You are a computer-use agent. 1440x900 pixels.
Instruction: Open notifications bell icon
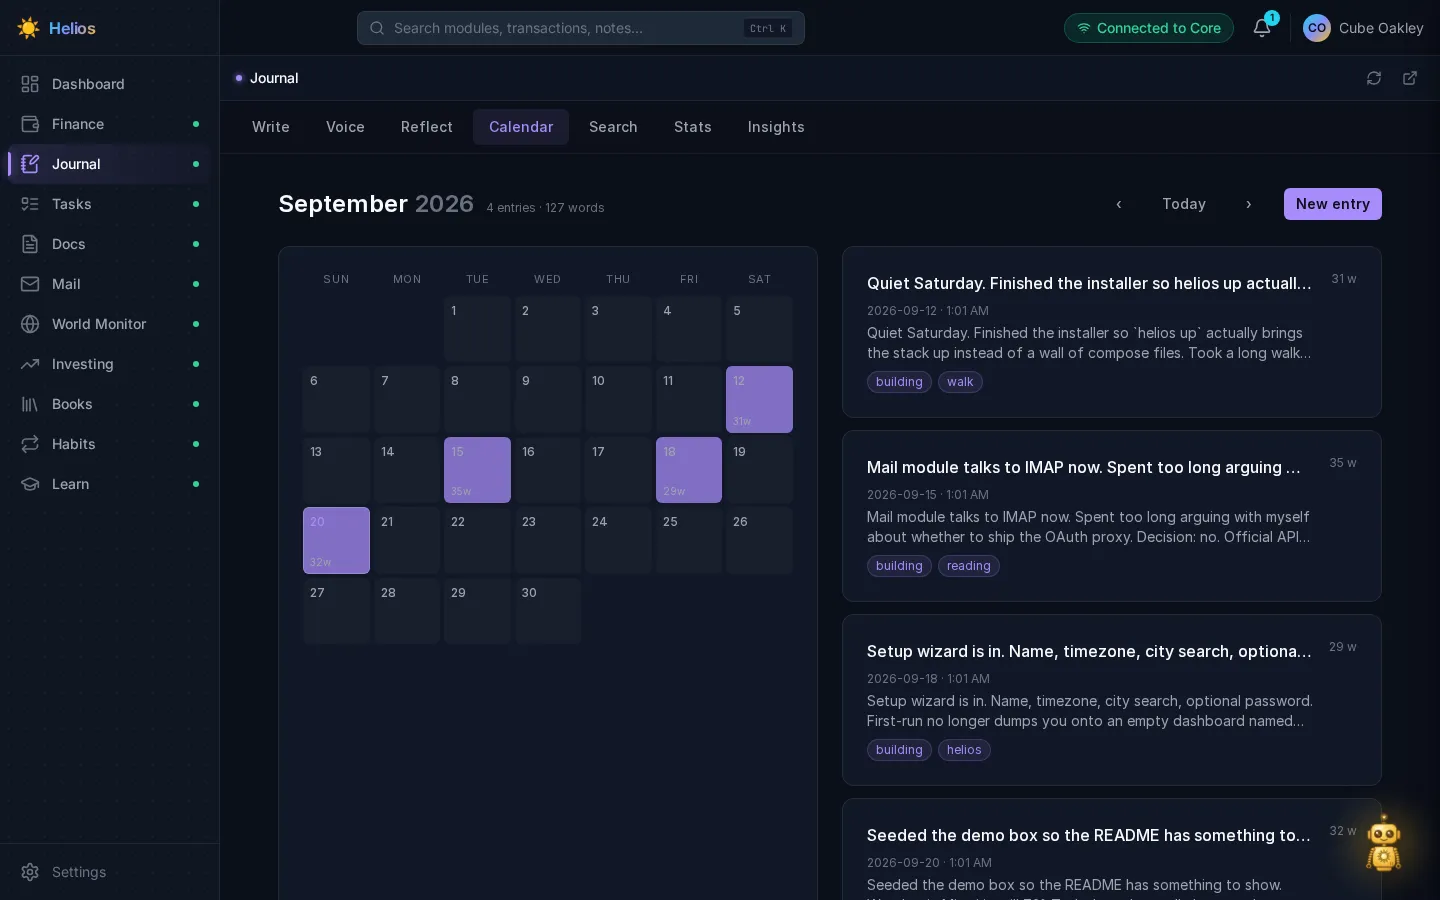coord(1262,28)
